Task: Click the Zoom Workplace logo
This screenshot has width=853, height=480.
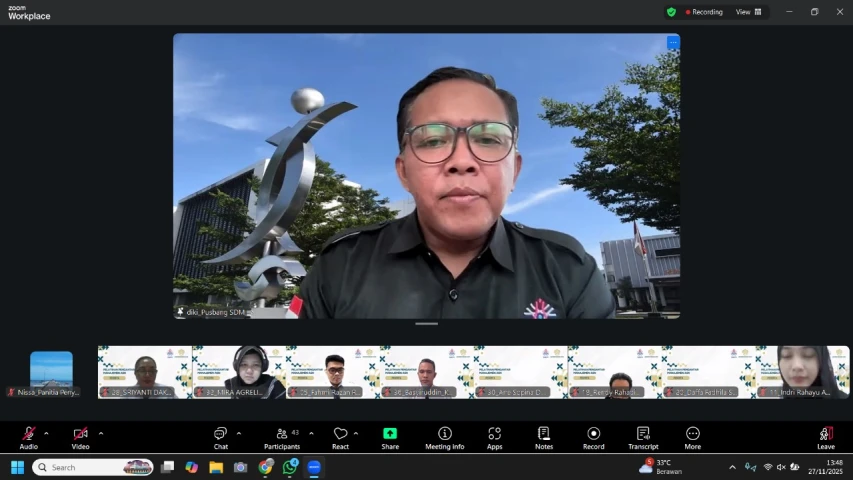Action: click(29, 13)
